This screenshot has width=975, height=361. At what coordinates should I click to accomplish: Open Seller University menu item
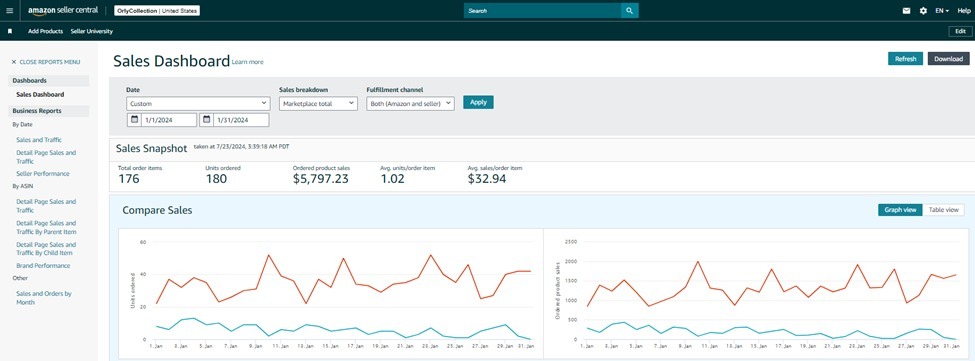point(91,30)
